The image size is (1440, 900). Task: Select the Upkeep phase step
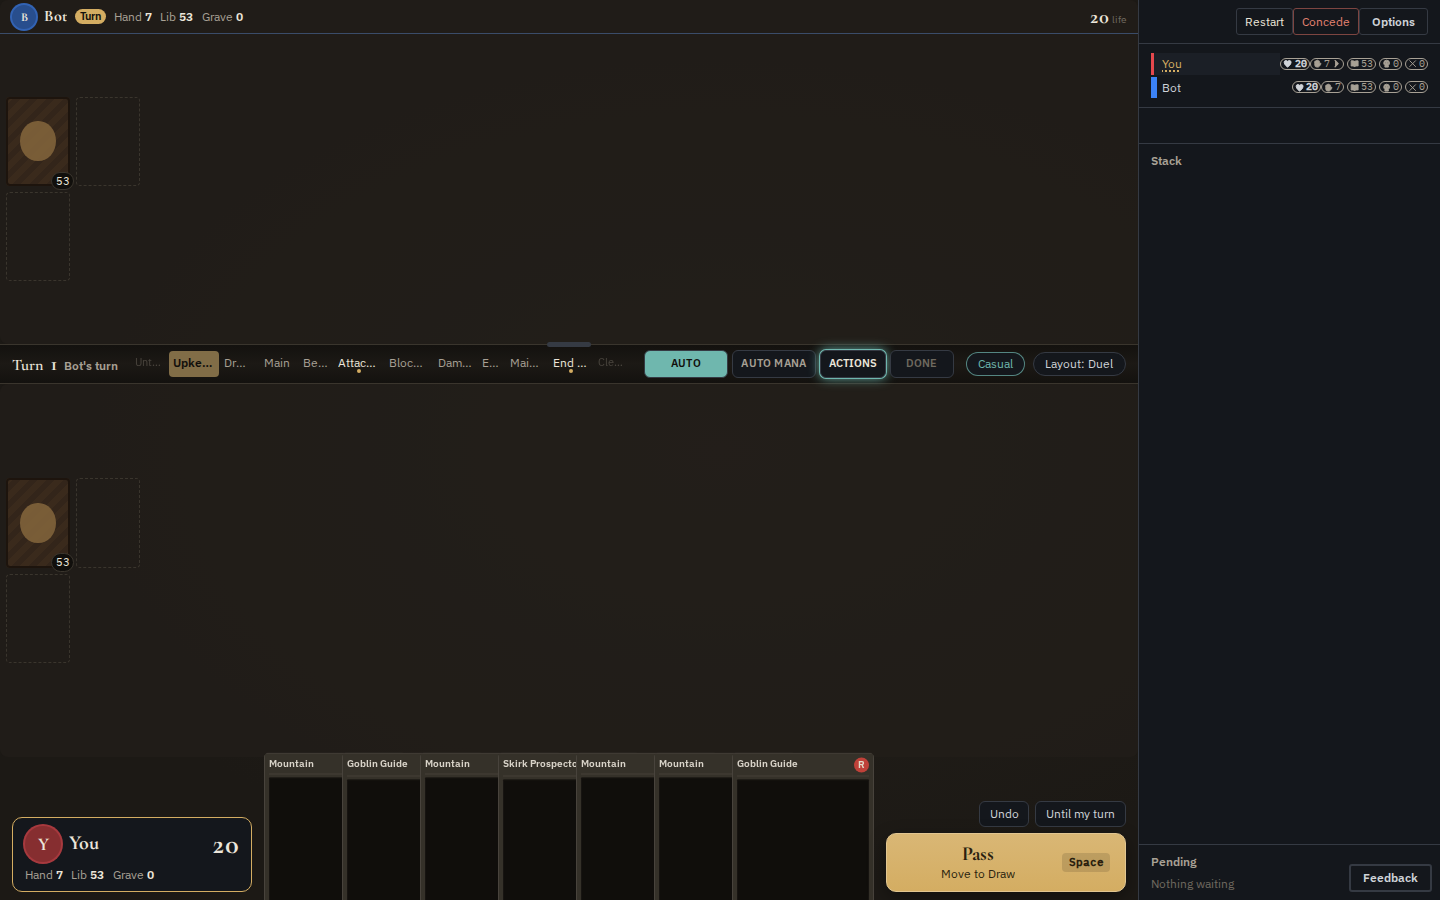(x=193, y=364)
